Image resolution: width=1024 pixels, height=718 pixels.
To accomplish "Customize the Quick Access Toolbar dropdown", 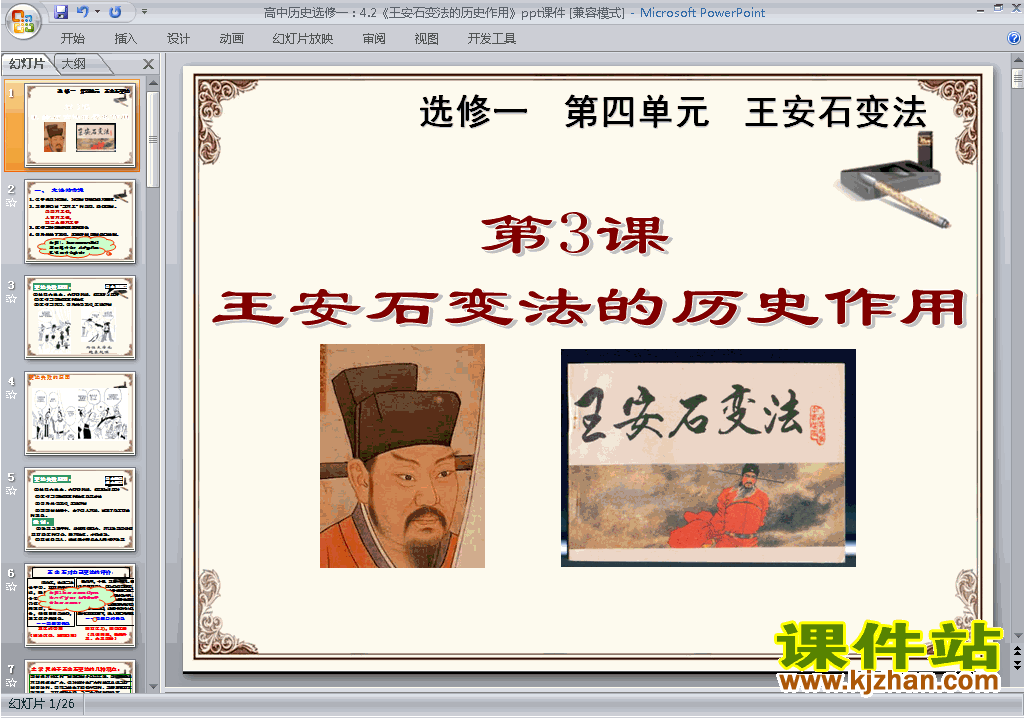I will 144,12.
